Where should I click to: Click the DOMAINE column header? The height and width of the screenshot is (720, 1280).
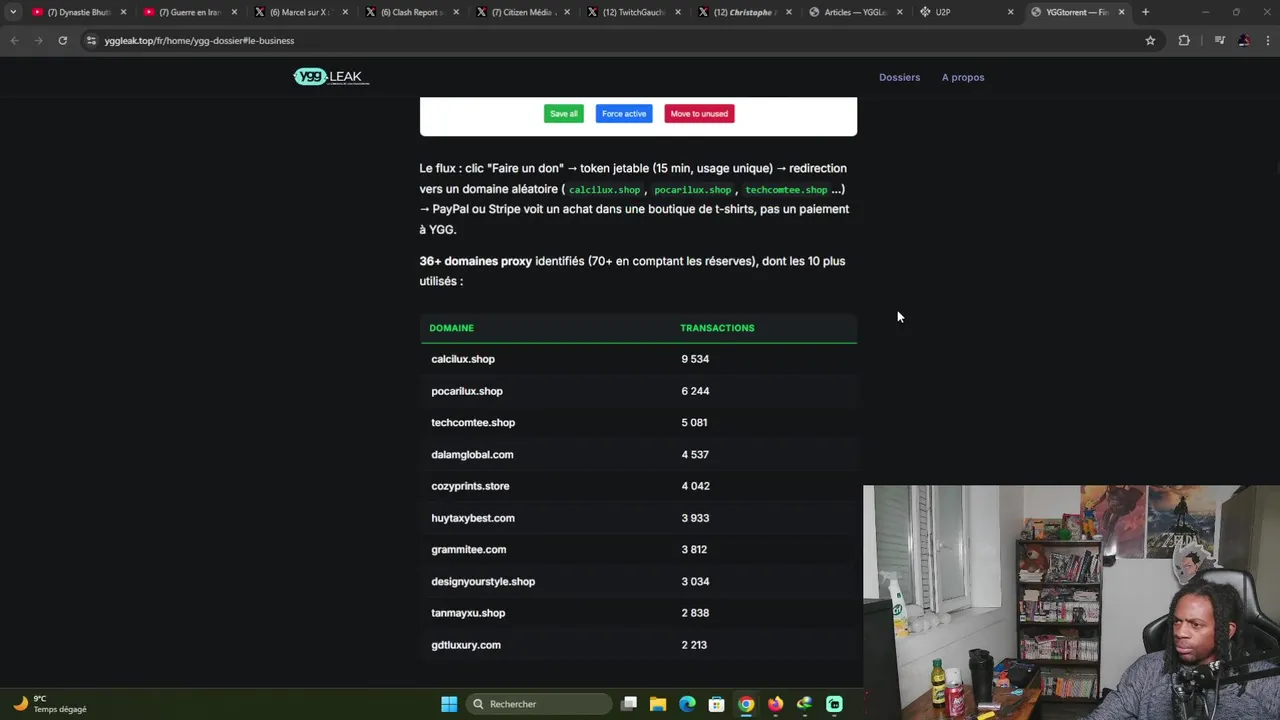click(451, 328)
